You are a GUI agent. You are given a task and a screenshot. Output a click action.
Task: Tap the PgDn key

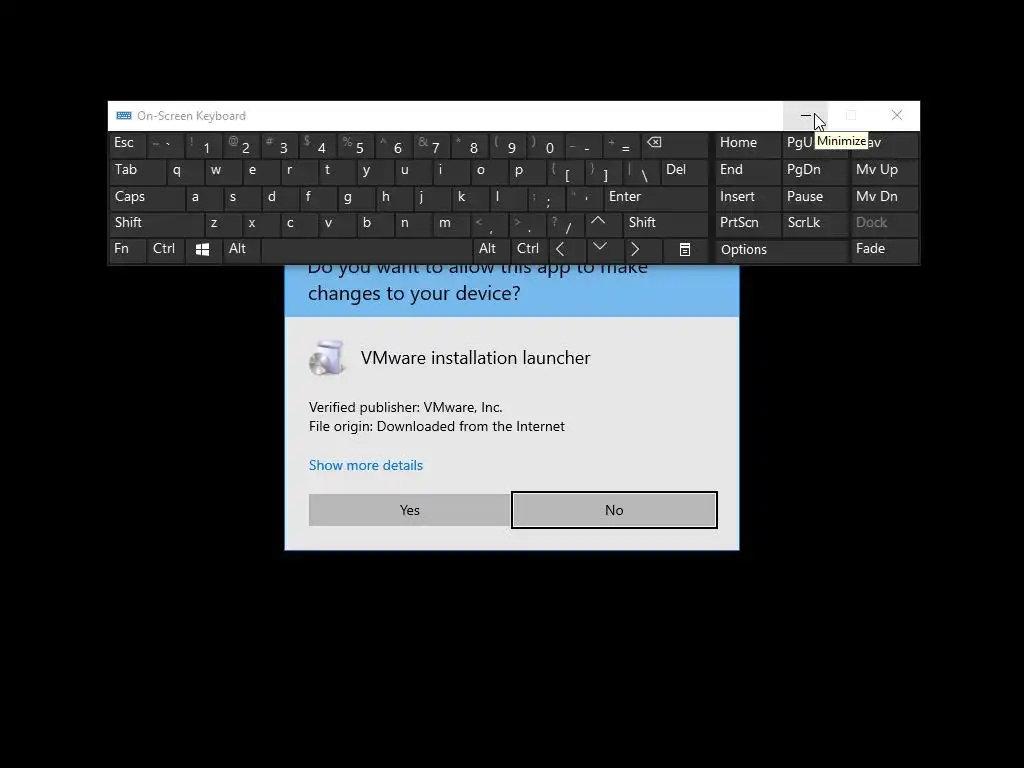click(815, 171)
